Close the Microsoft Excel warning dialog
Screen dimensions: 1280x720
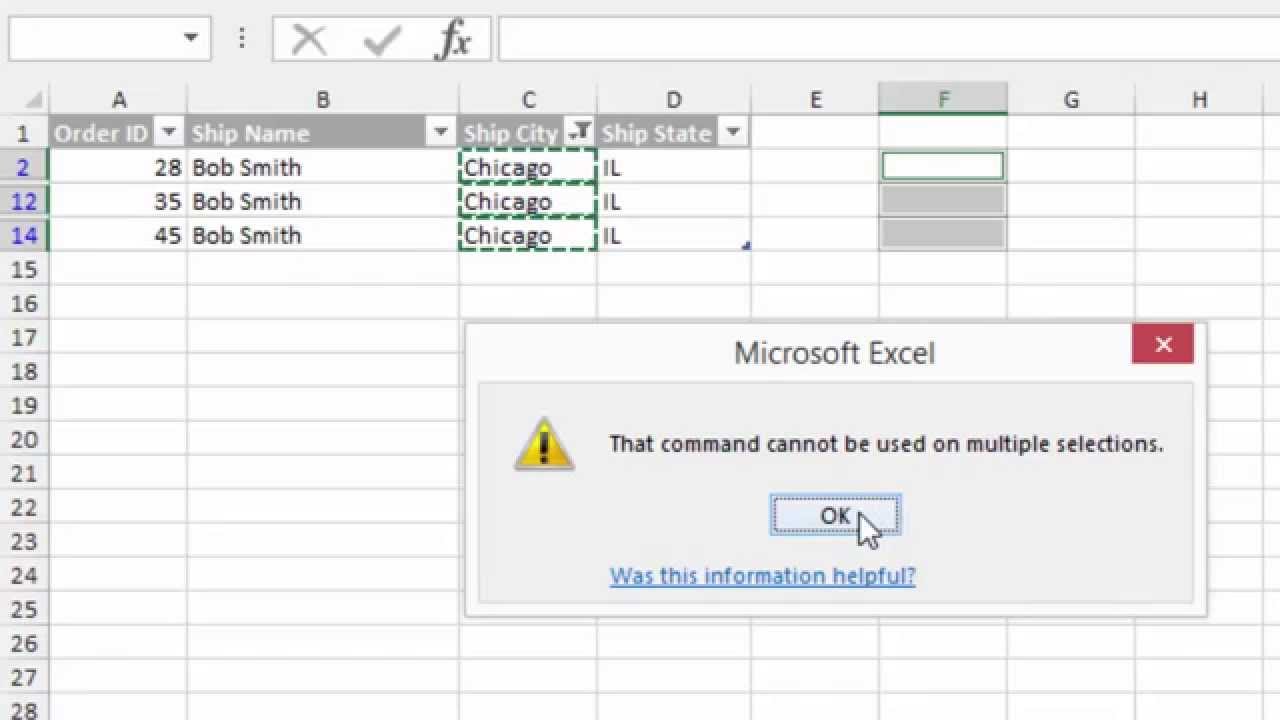pos(1162,345)
